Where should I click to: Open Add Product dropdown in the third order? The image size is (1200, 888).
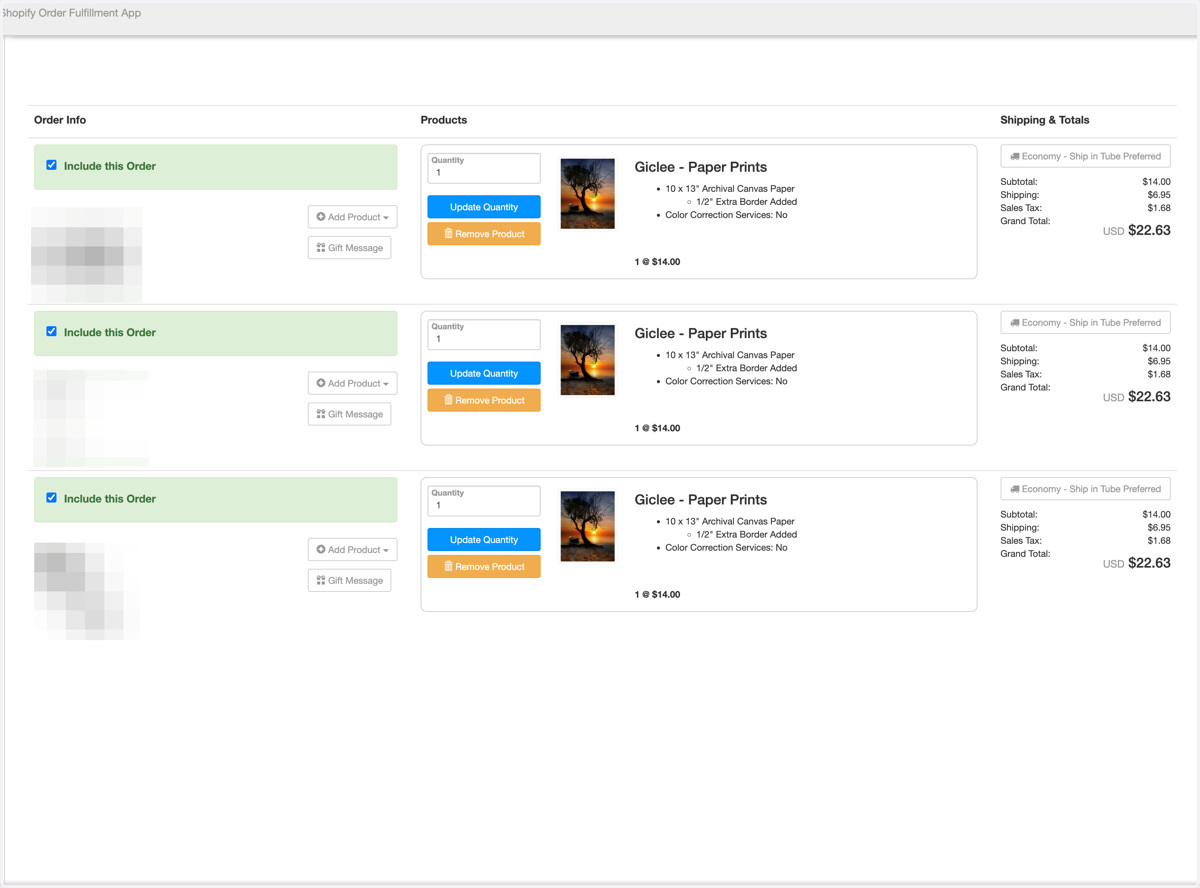[x=352, y=549]
